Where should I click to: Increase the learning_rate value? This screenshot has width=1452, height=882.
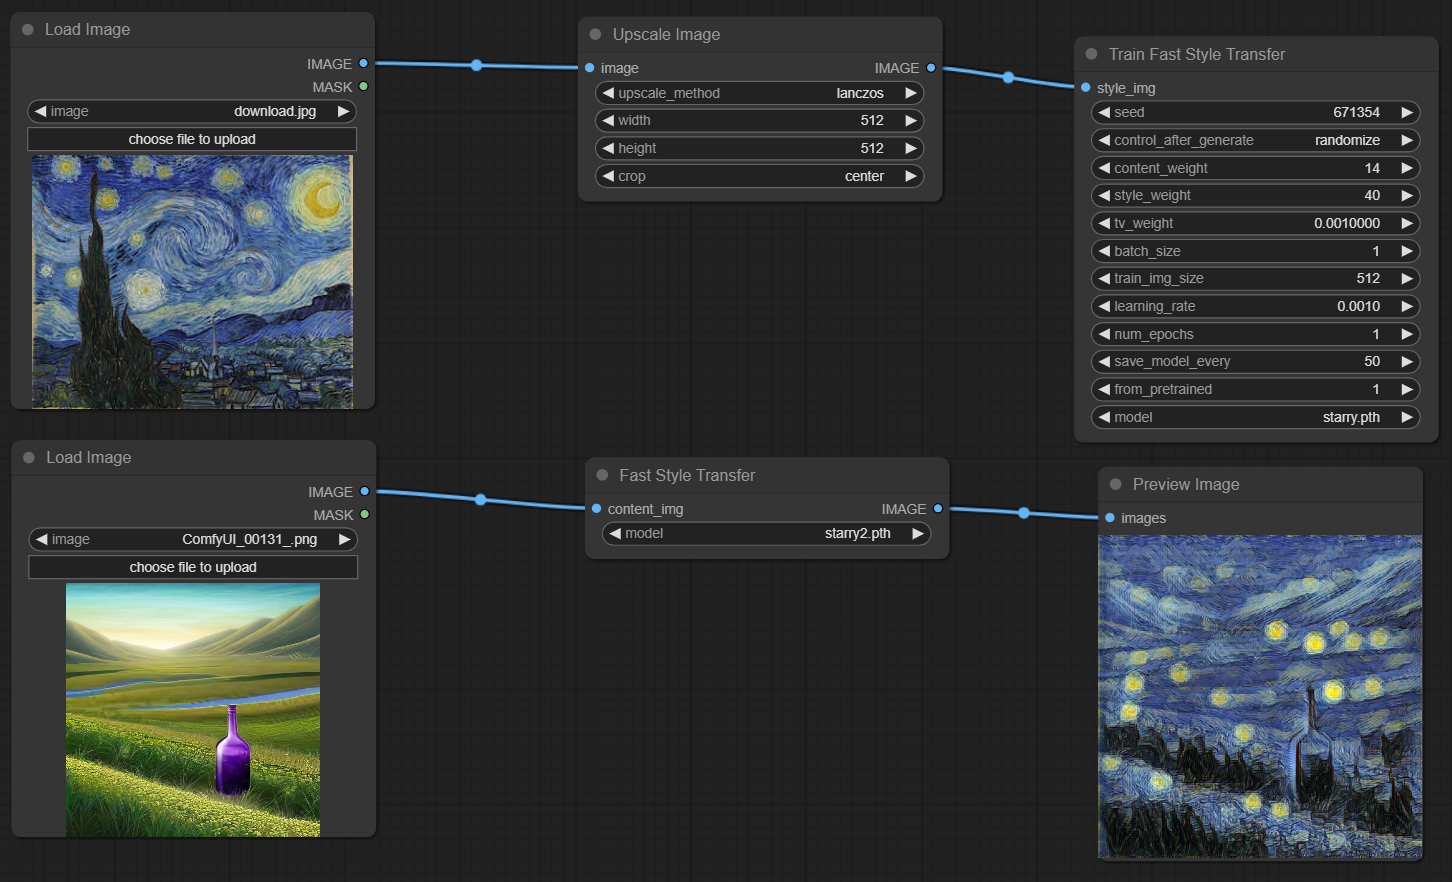(1406, 306)
